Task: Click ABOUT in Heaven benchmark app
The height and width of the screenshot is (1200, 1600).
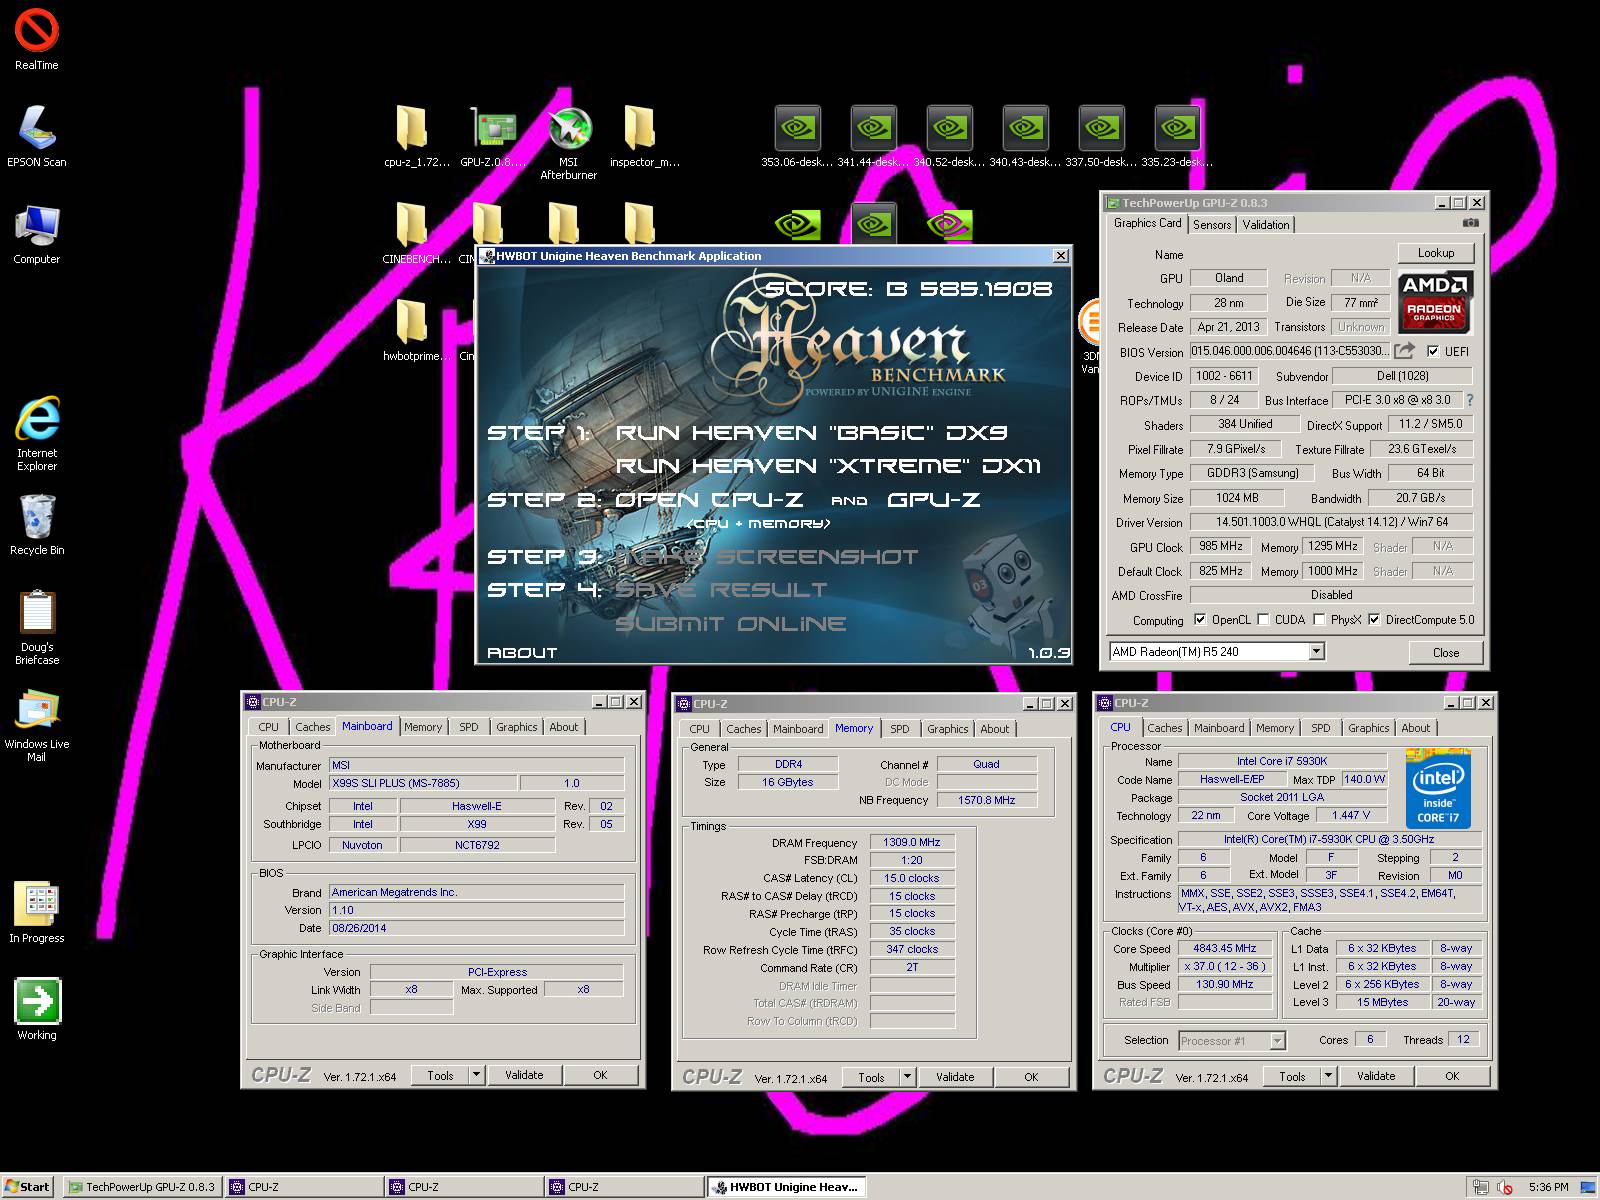Action: coord(521,652)
